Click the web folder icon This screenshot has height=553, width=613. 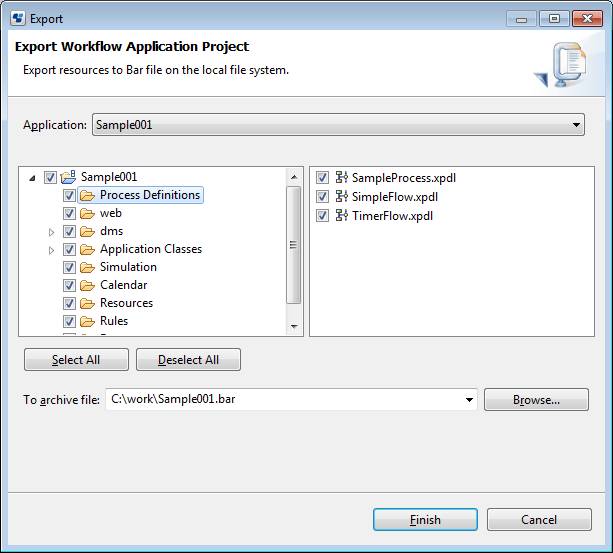click(x=87, y=213)
